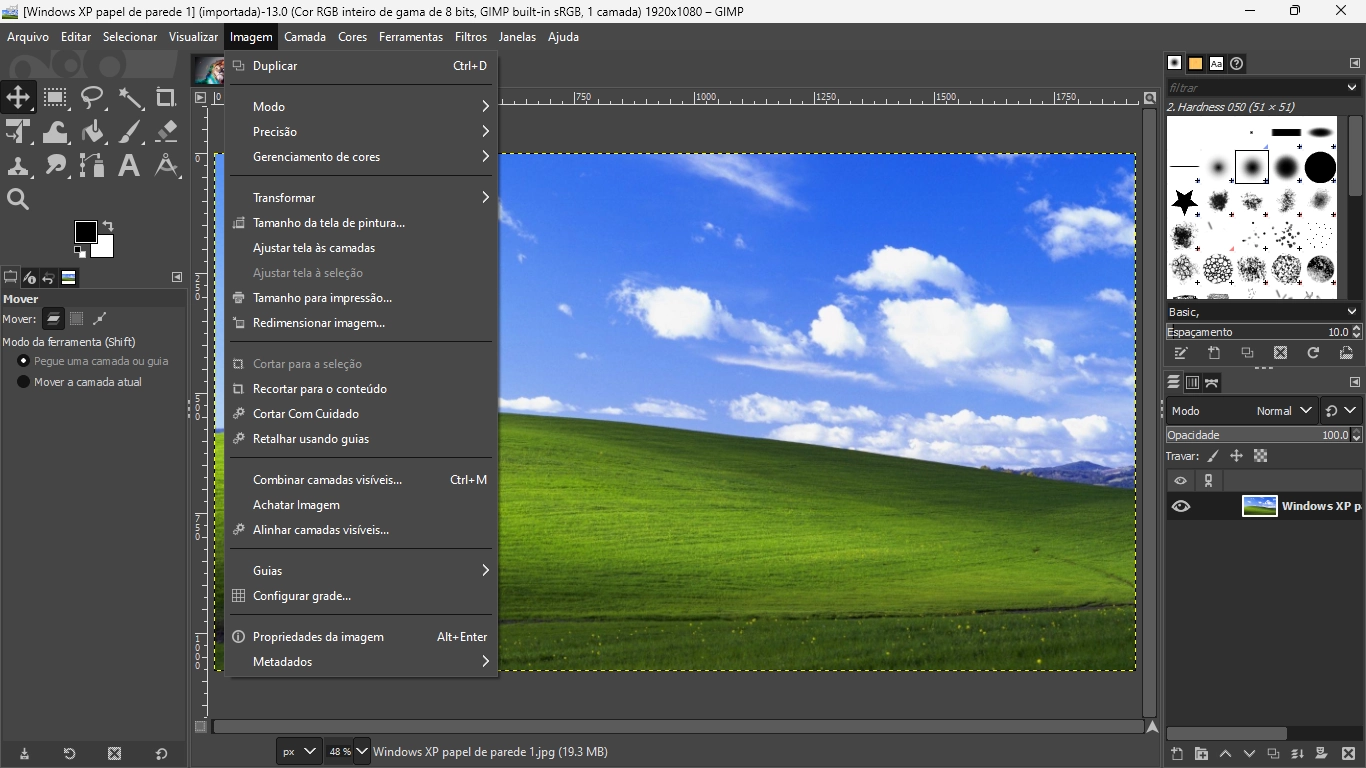Viewport: 1366px width, 768px height.
Task: Select the Crop tool in toolbox
Action: click(166, 98)
